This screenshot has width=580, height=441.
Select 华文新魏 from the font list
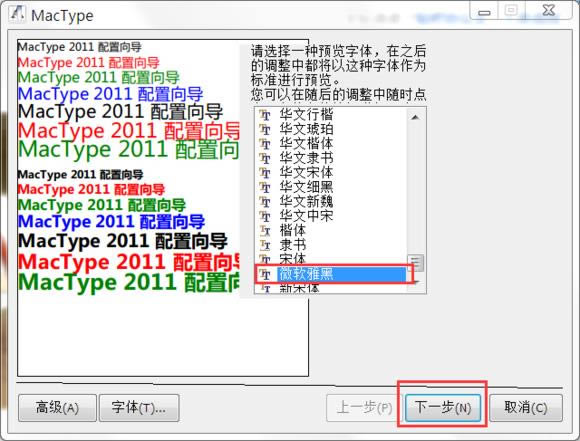tap(306, 202)
